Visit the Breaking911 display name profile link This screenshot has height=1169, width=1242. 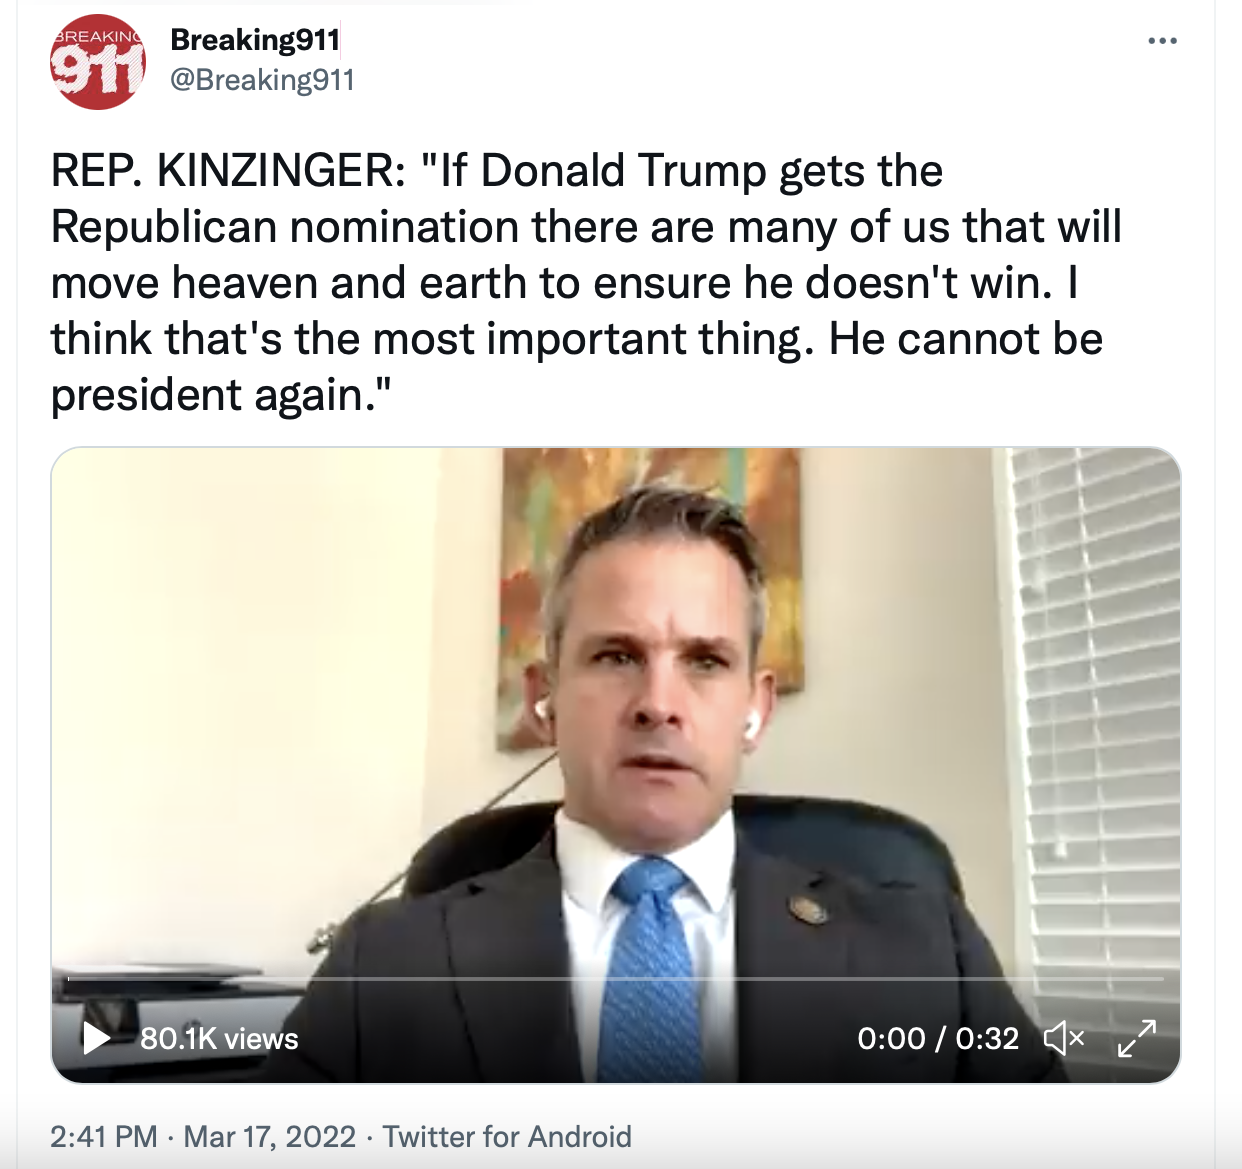click(255, 40)
